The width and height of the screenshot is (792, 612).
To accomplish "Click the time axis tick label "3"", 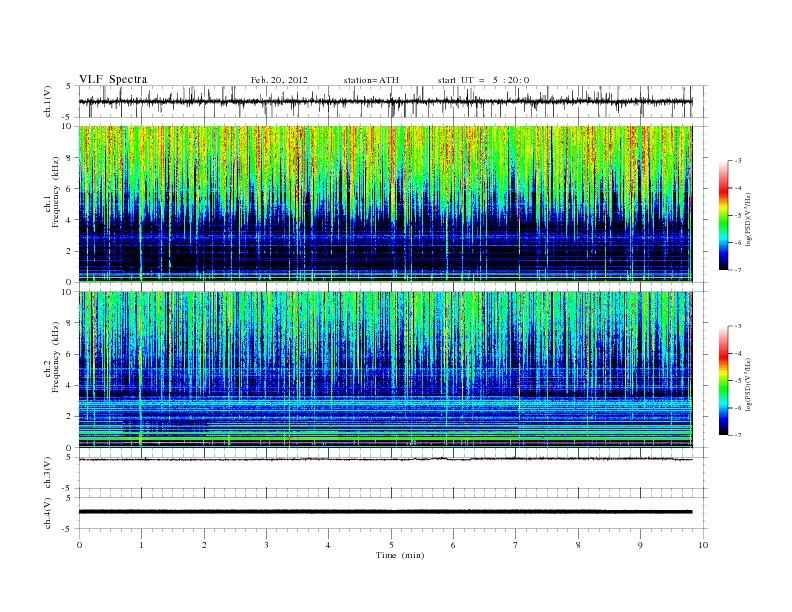I will [x=266, y=545].
